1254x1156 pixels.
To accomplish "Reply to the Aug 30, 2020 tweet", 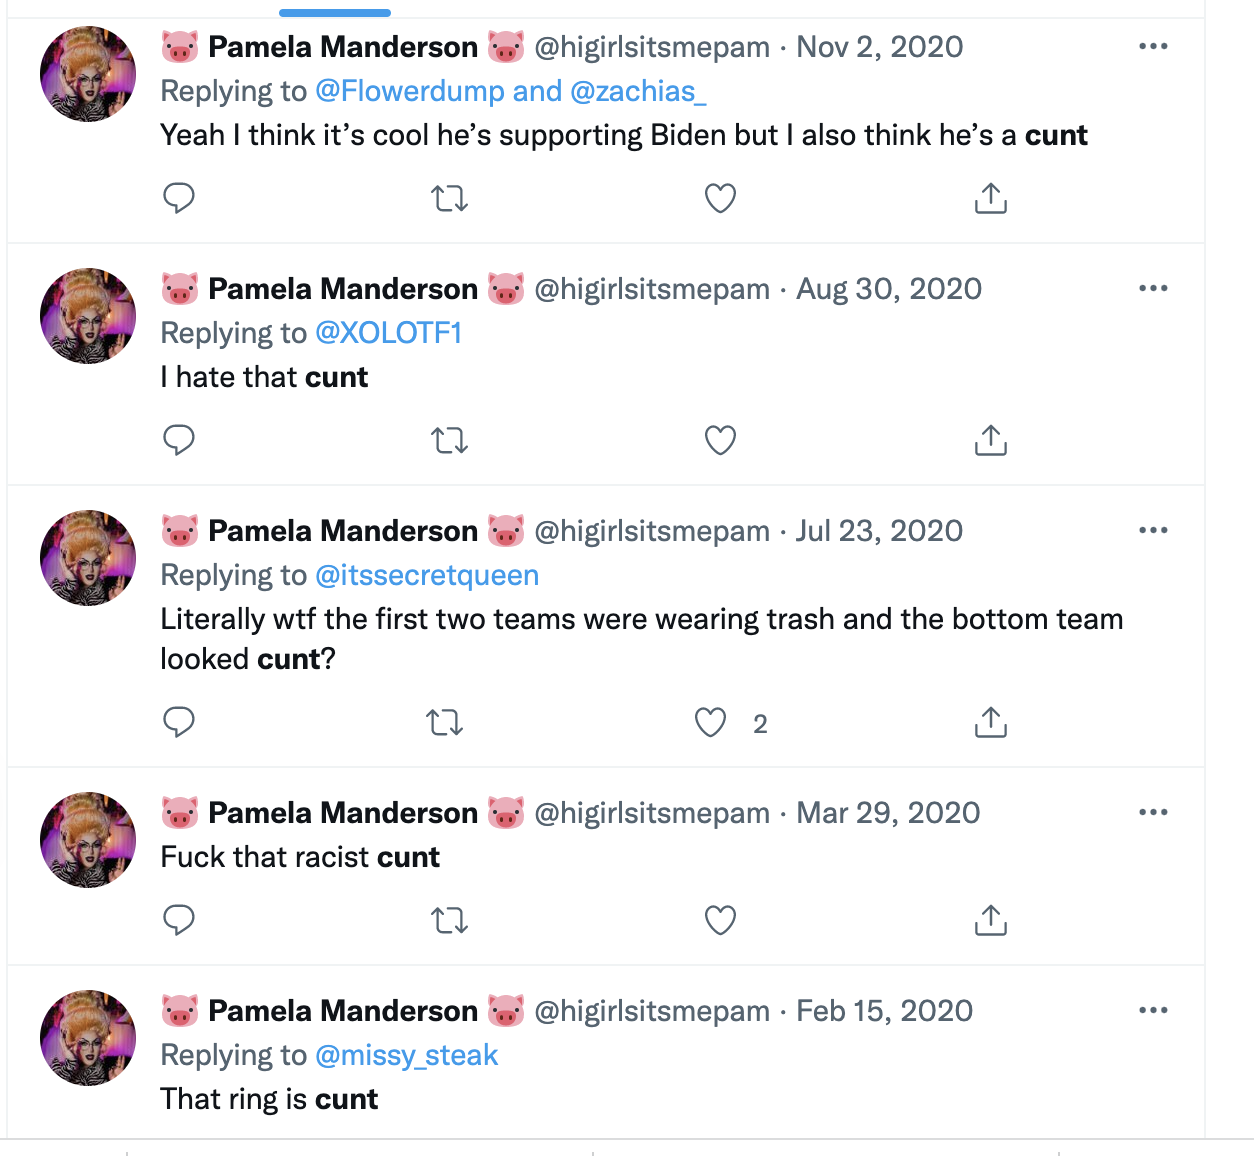I will (179, 440).
